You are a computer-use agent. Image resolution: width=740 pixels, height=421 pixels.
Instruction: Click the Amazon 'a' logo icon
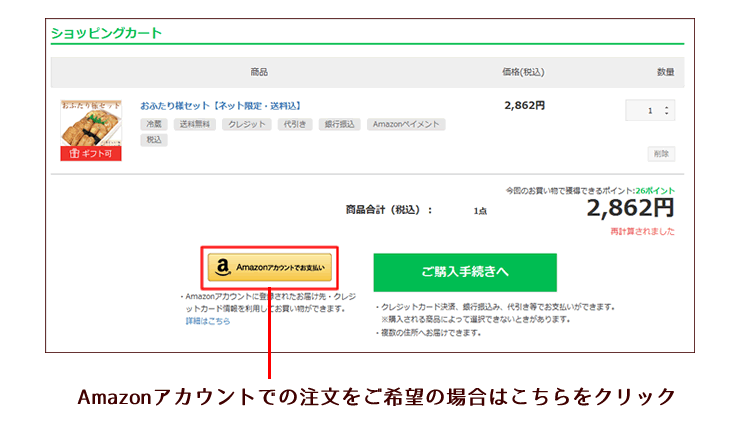point(221,268)
